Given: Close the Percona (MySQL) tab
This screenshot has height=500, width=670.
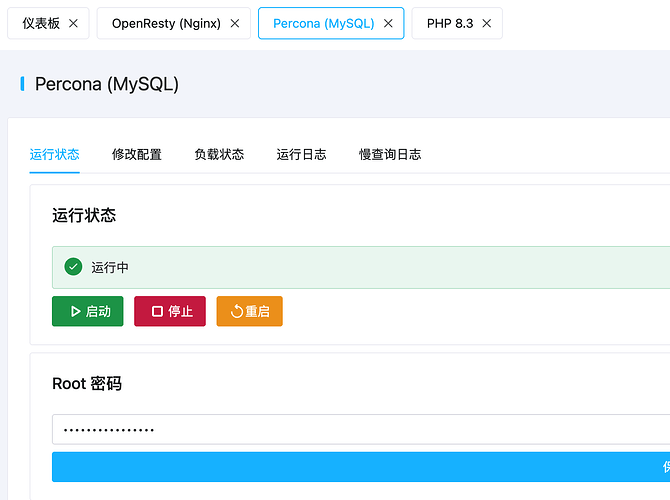Looking at the screenshot, I should [388, 23].
